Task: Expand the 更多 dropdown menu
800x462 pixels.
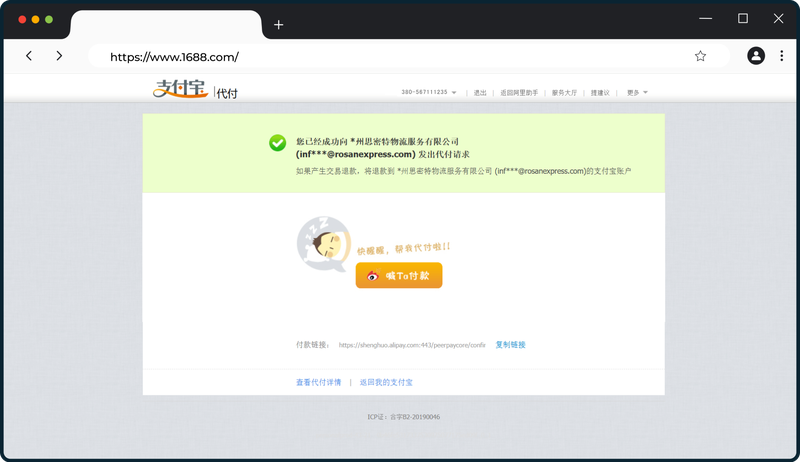Action: pyautogui.click(x=637, y=93)
